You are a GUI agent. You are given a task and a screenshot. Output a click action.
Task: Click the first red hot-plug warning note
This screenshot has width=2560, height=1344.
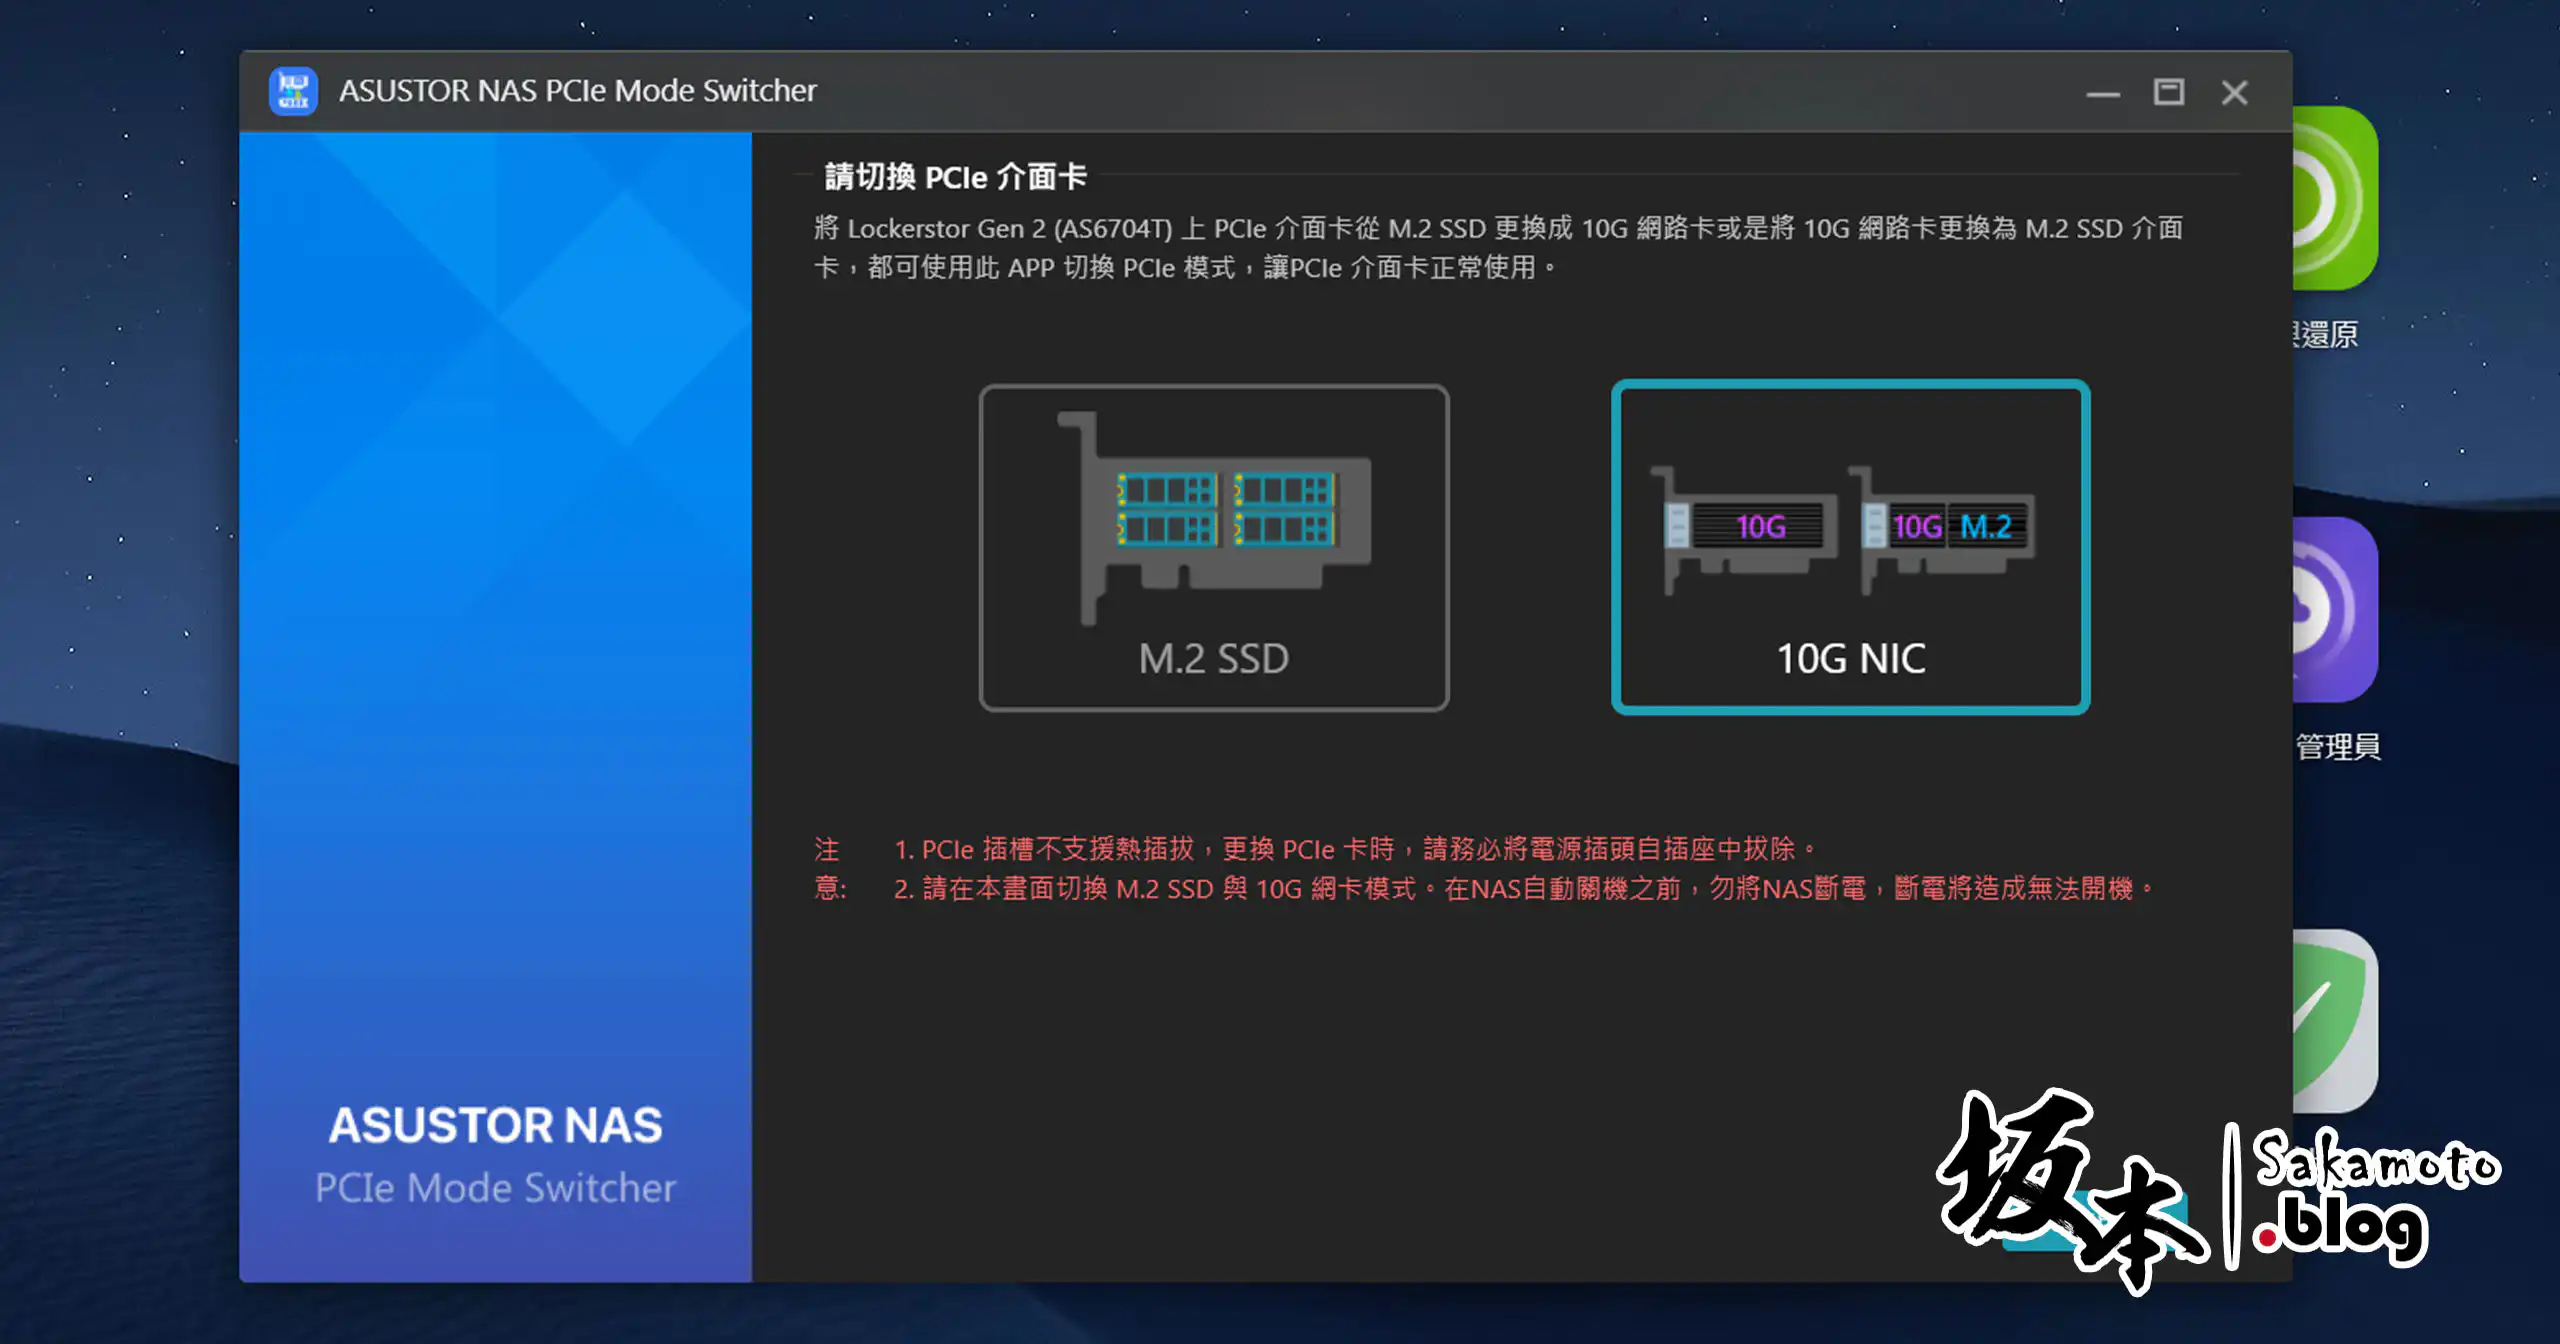click(x=1355, y=849)
